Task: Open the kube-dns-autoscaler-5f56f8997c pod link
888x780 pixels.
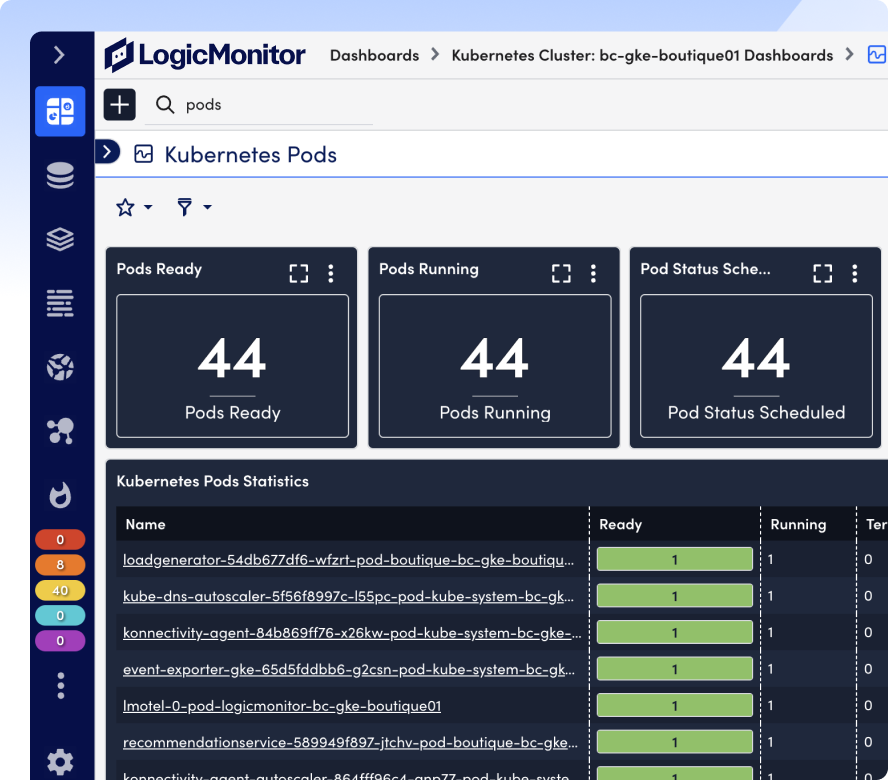Action: click(x=348, y=596)
